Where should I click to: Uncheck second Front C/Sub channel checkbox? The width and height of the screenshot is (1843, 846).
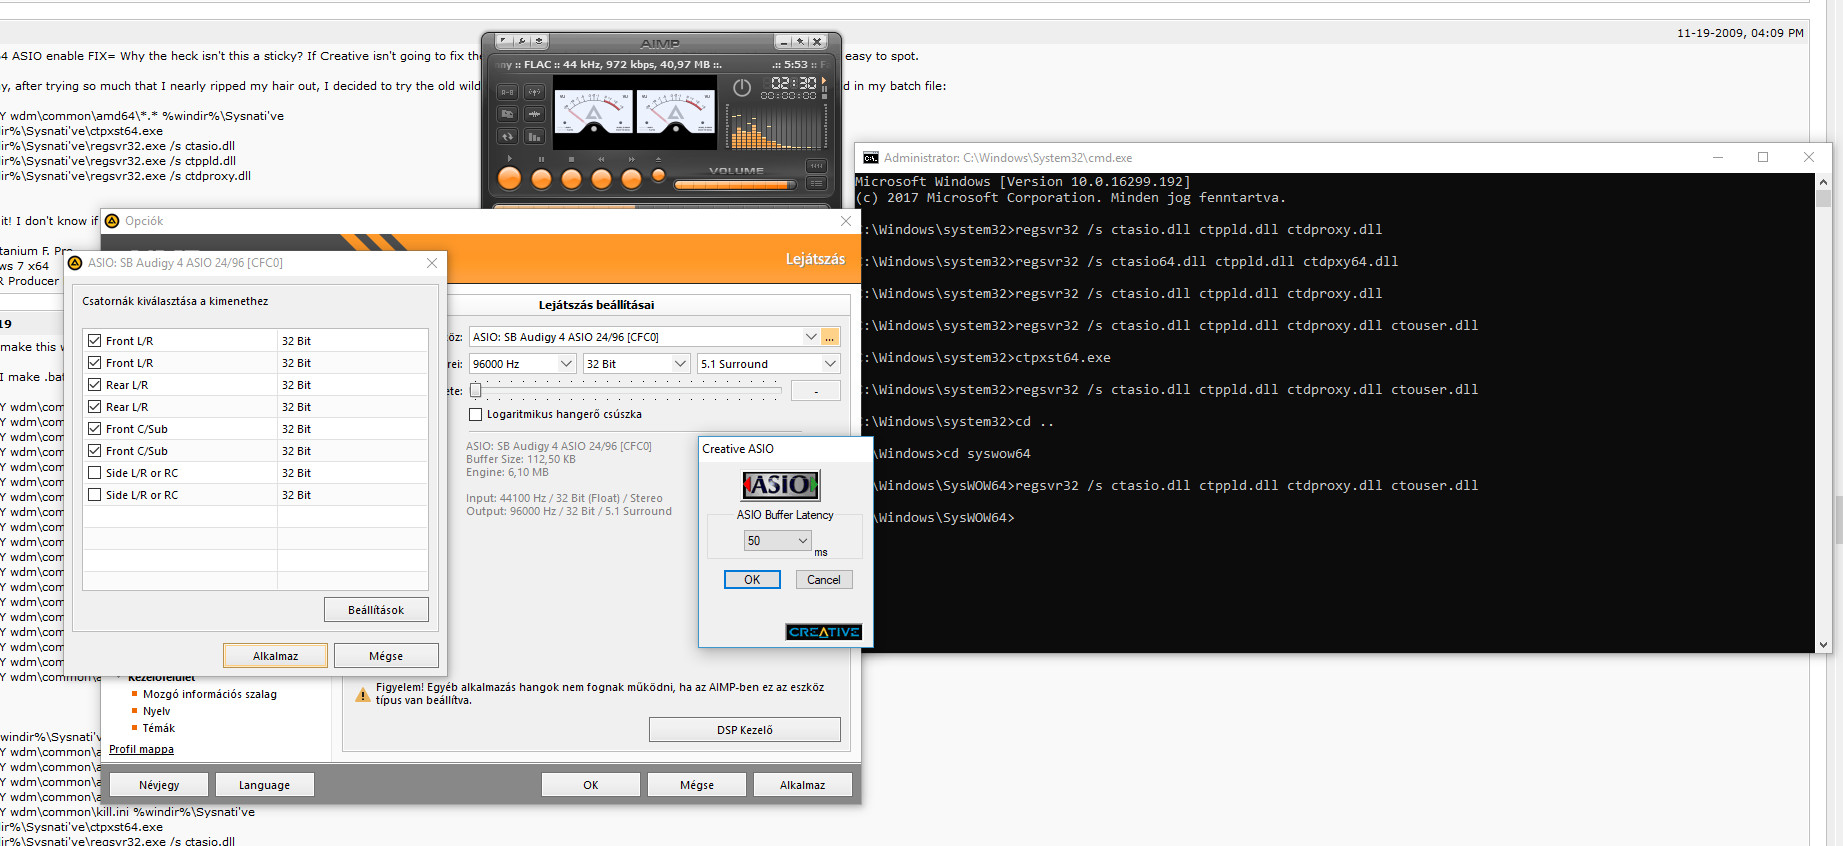coord(94,451)
